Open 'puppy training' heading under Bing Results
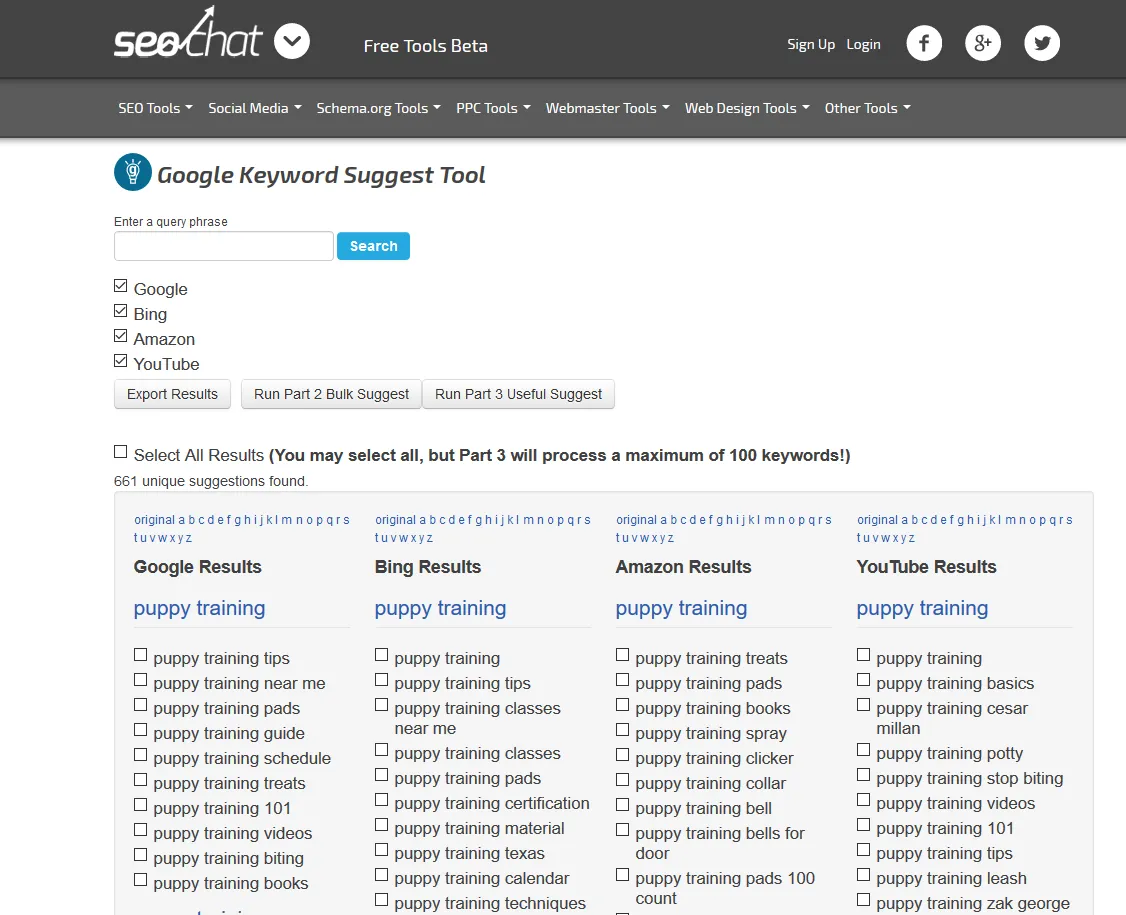Image resolution: width=1126 pixels, height=915 pixels. pos(440,608)
